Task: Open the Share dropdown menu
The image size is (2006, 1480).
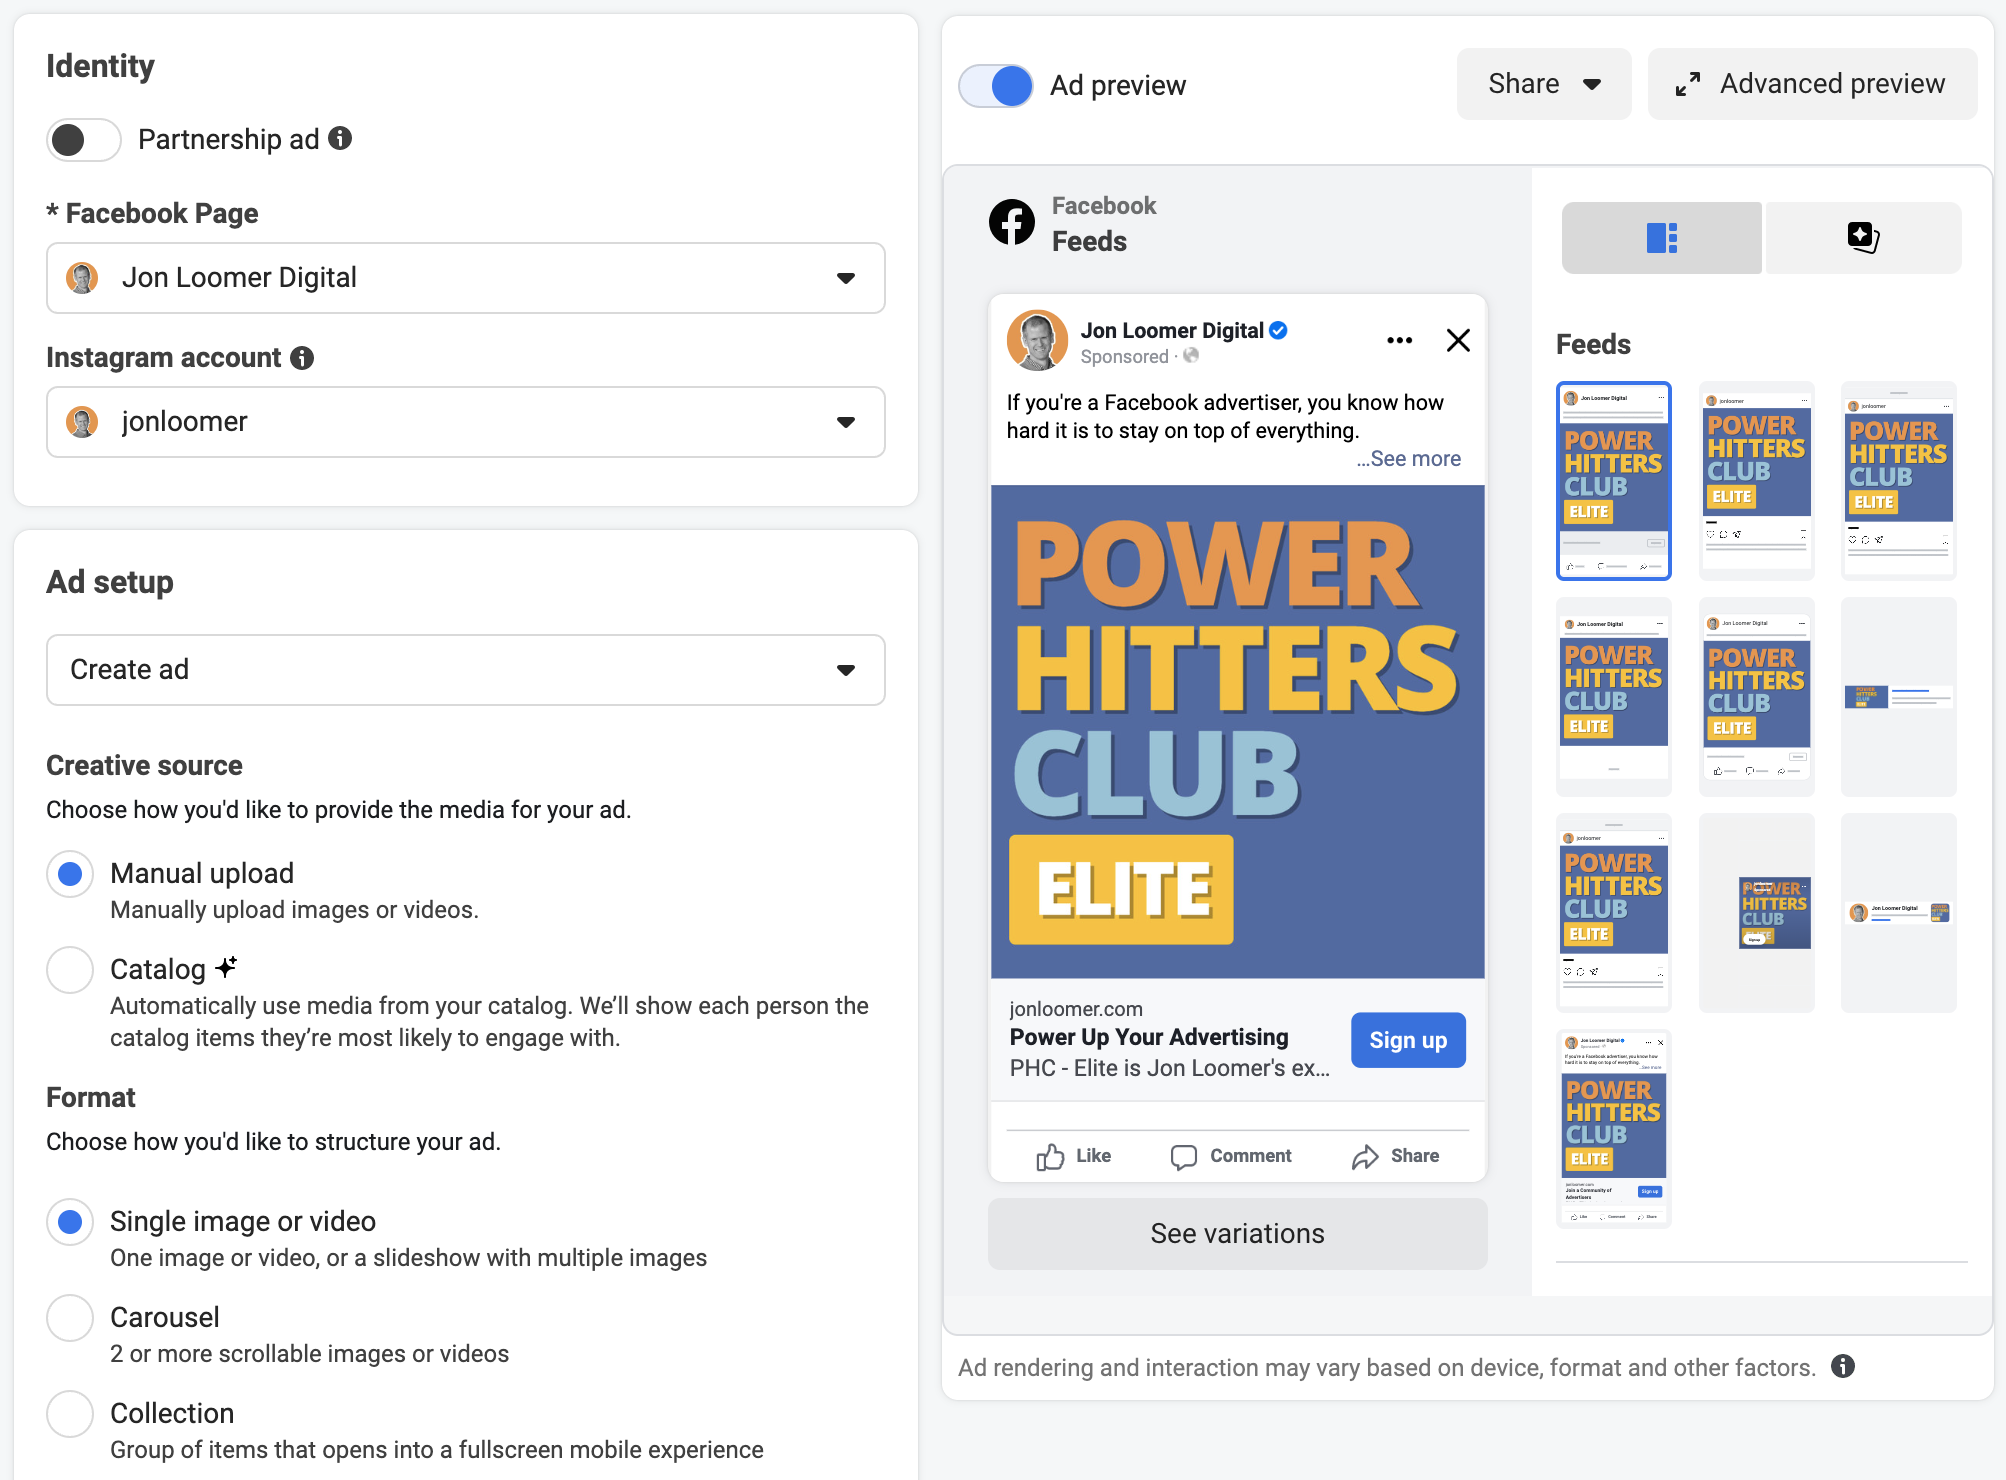Action: pyautogui.click(x=1544, y=84)
